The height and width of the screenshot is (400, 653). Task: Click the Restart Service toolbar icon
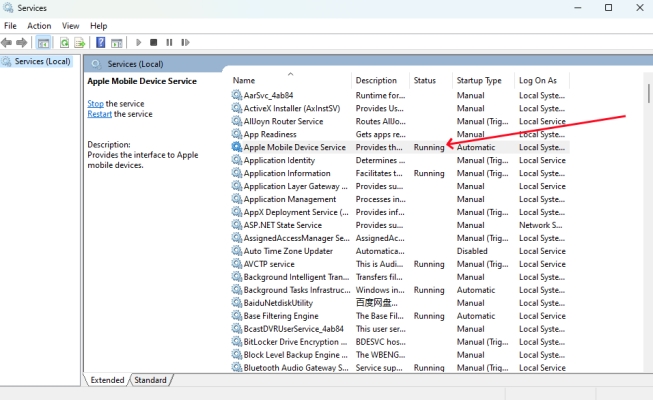pos(186,43)
